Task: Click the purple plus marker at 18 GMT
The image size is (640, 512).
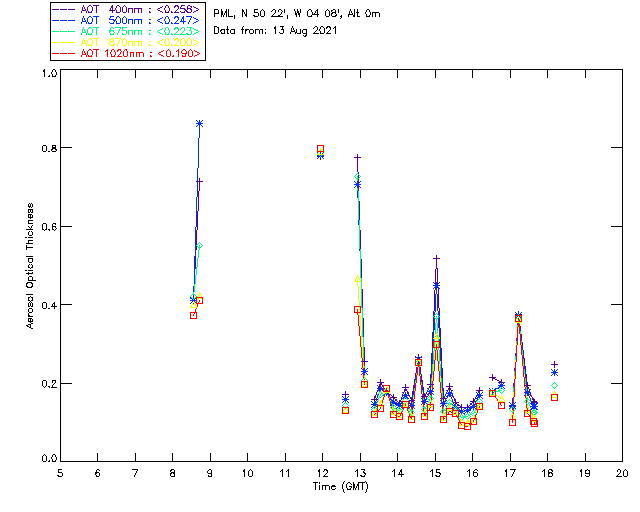Action: tap(554, 365)
